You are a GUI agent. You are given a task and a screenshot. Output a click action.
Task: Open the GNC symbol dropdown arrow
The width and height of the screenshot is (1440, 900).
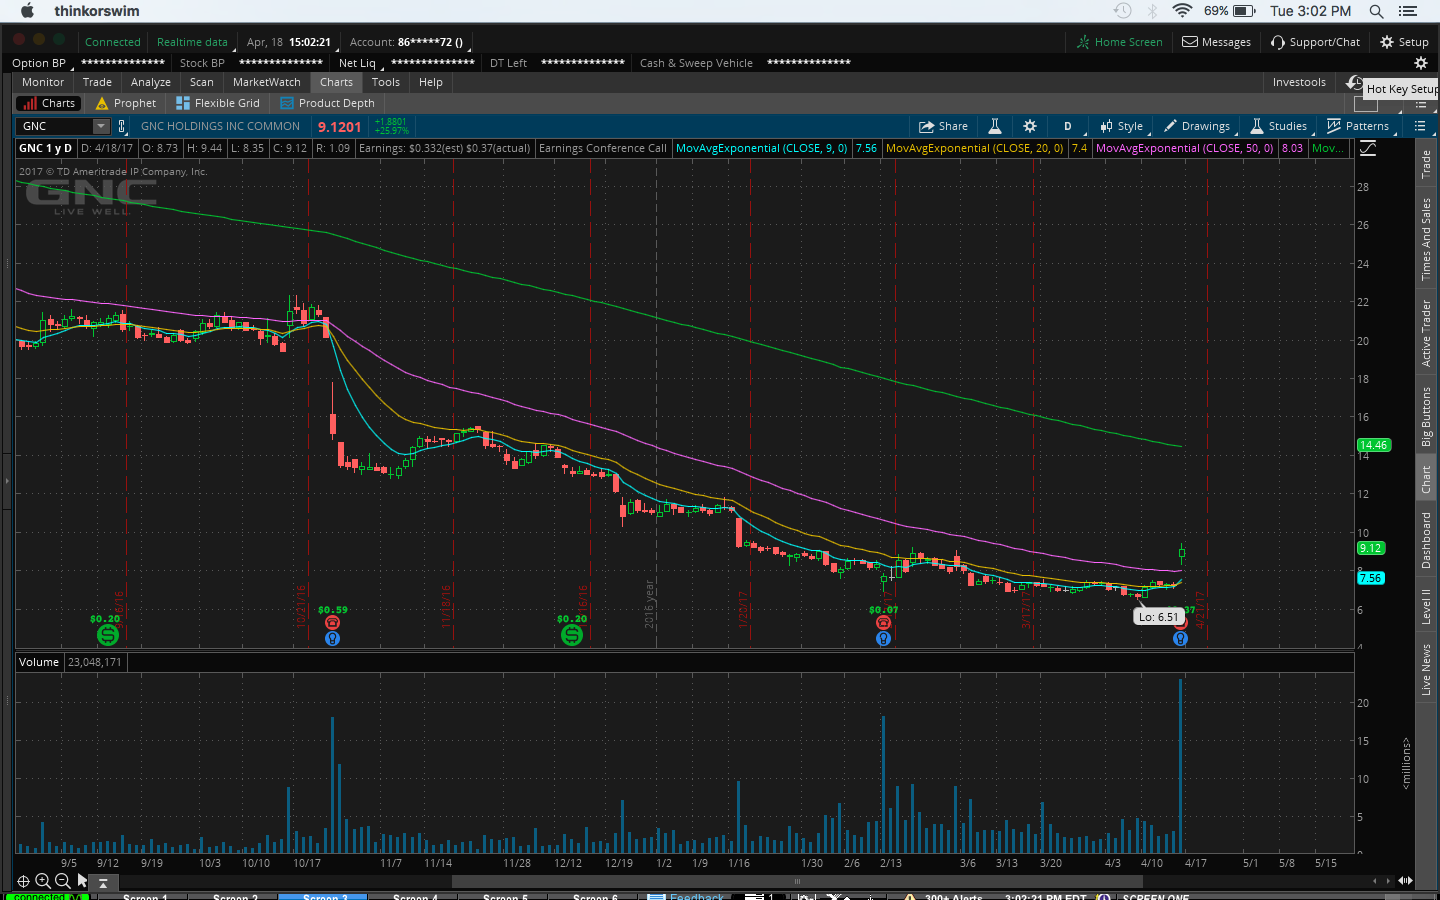point(101,126)
